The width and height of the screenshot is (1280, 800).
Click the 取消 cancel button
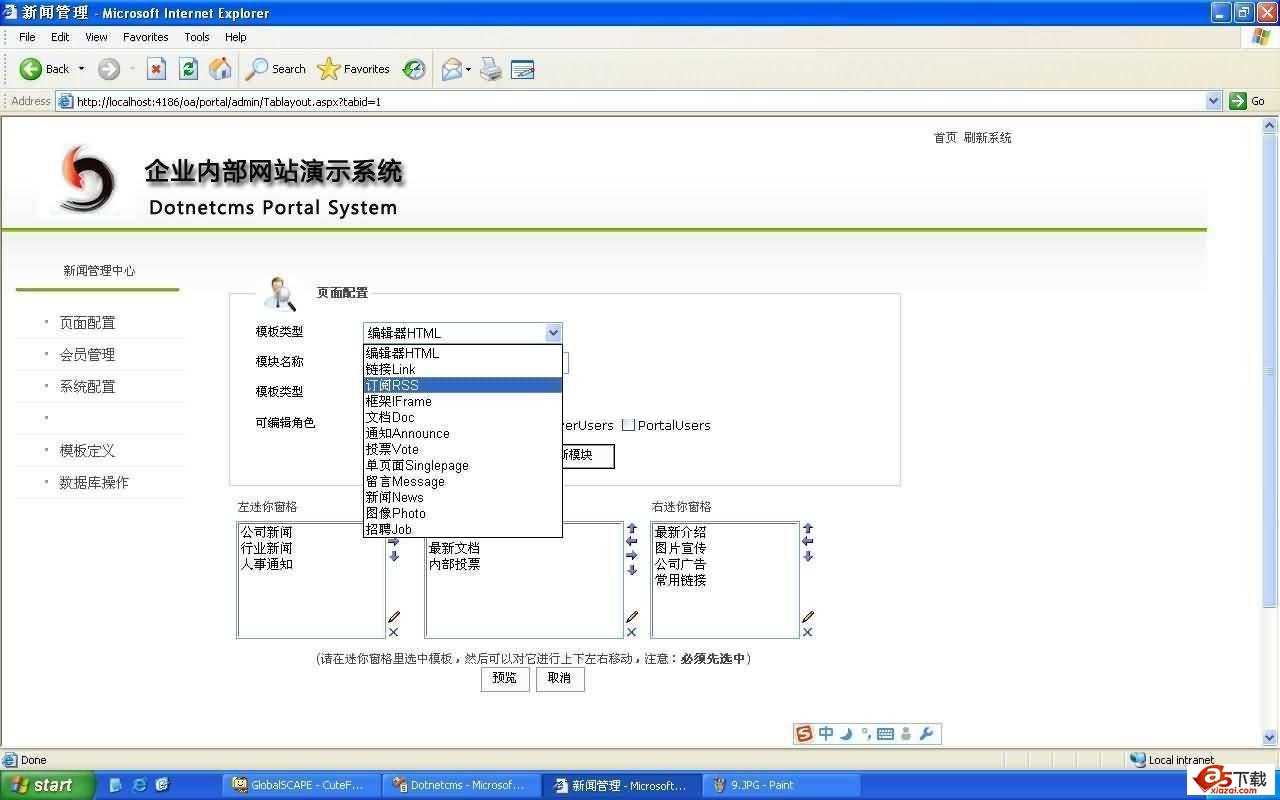tap(560, 678)
